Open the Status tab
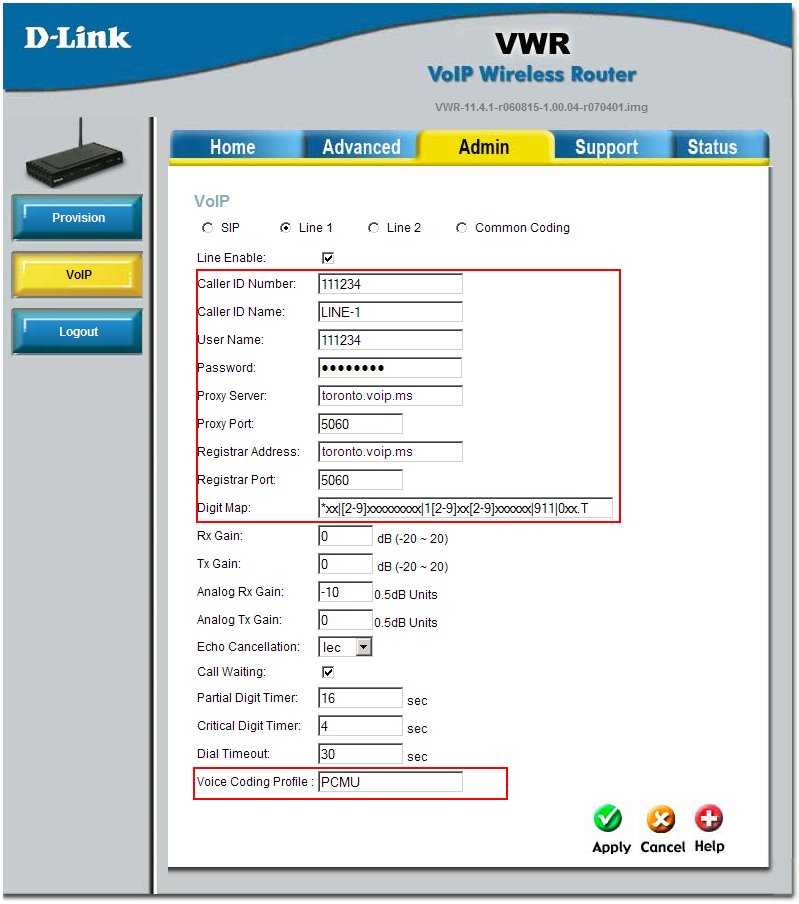Screen dimensions: 799x904 click(713, 147)
